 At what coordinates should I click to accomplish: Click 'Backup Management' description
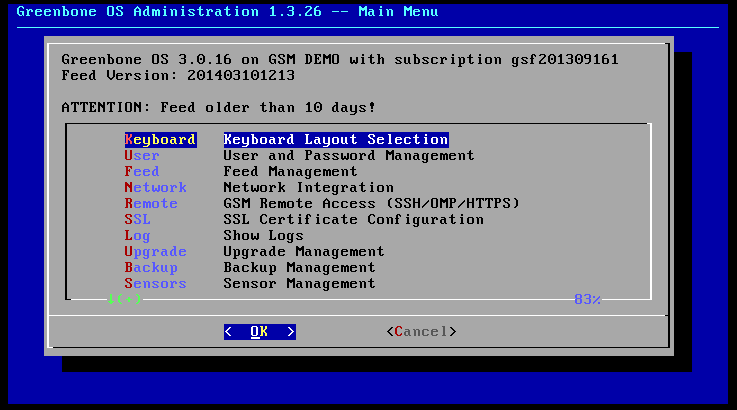(299, 268)
